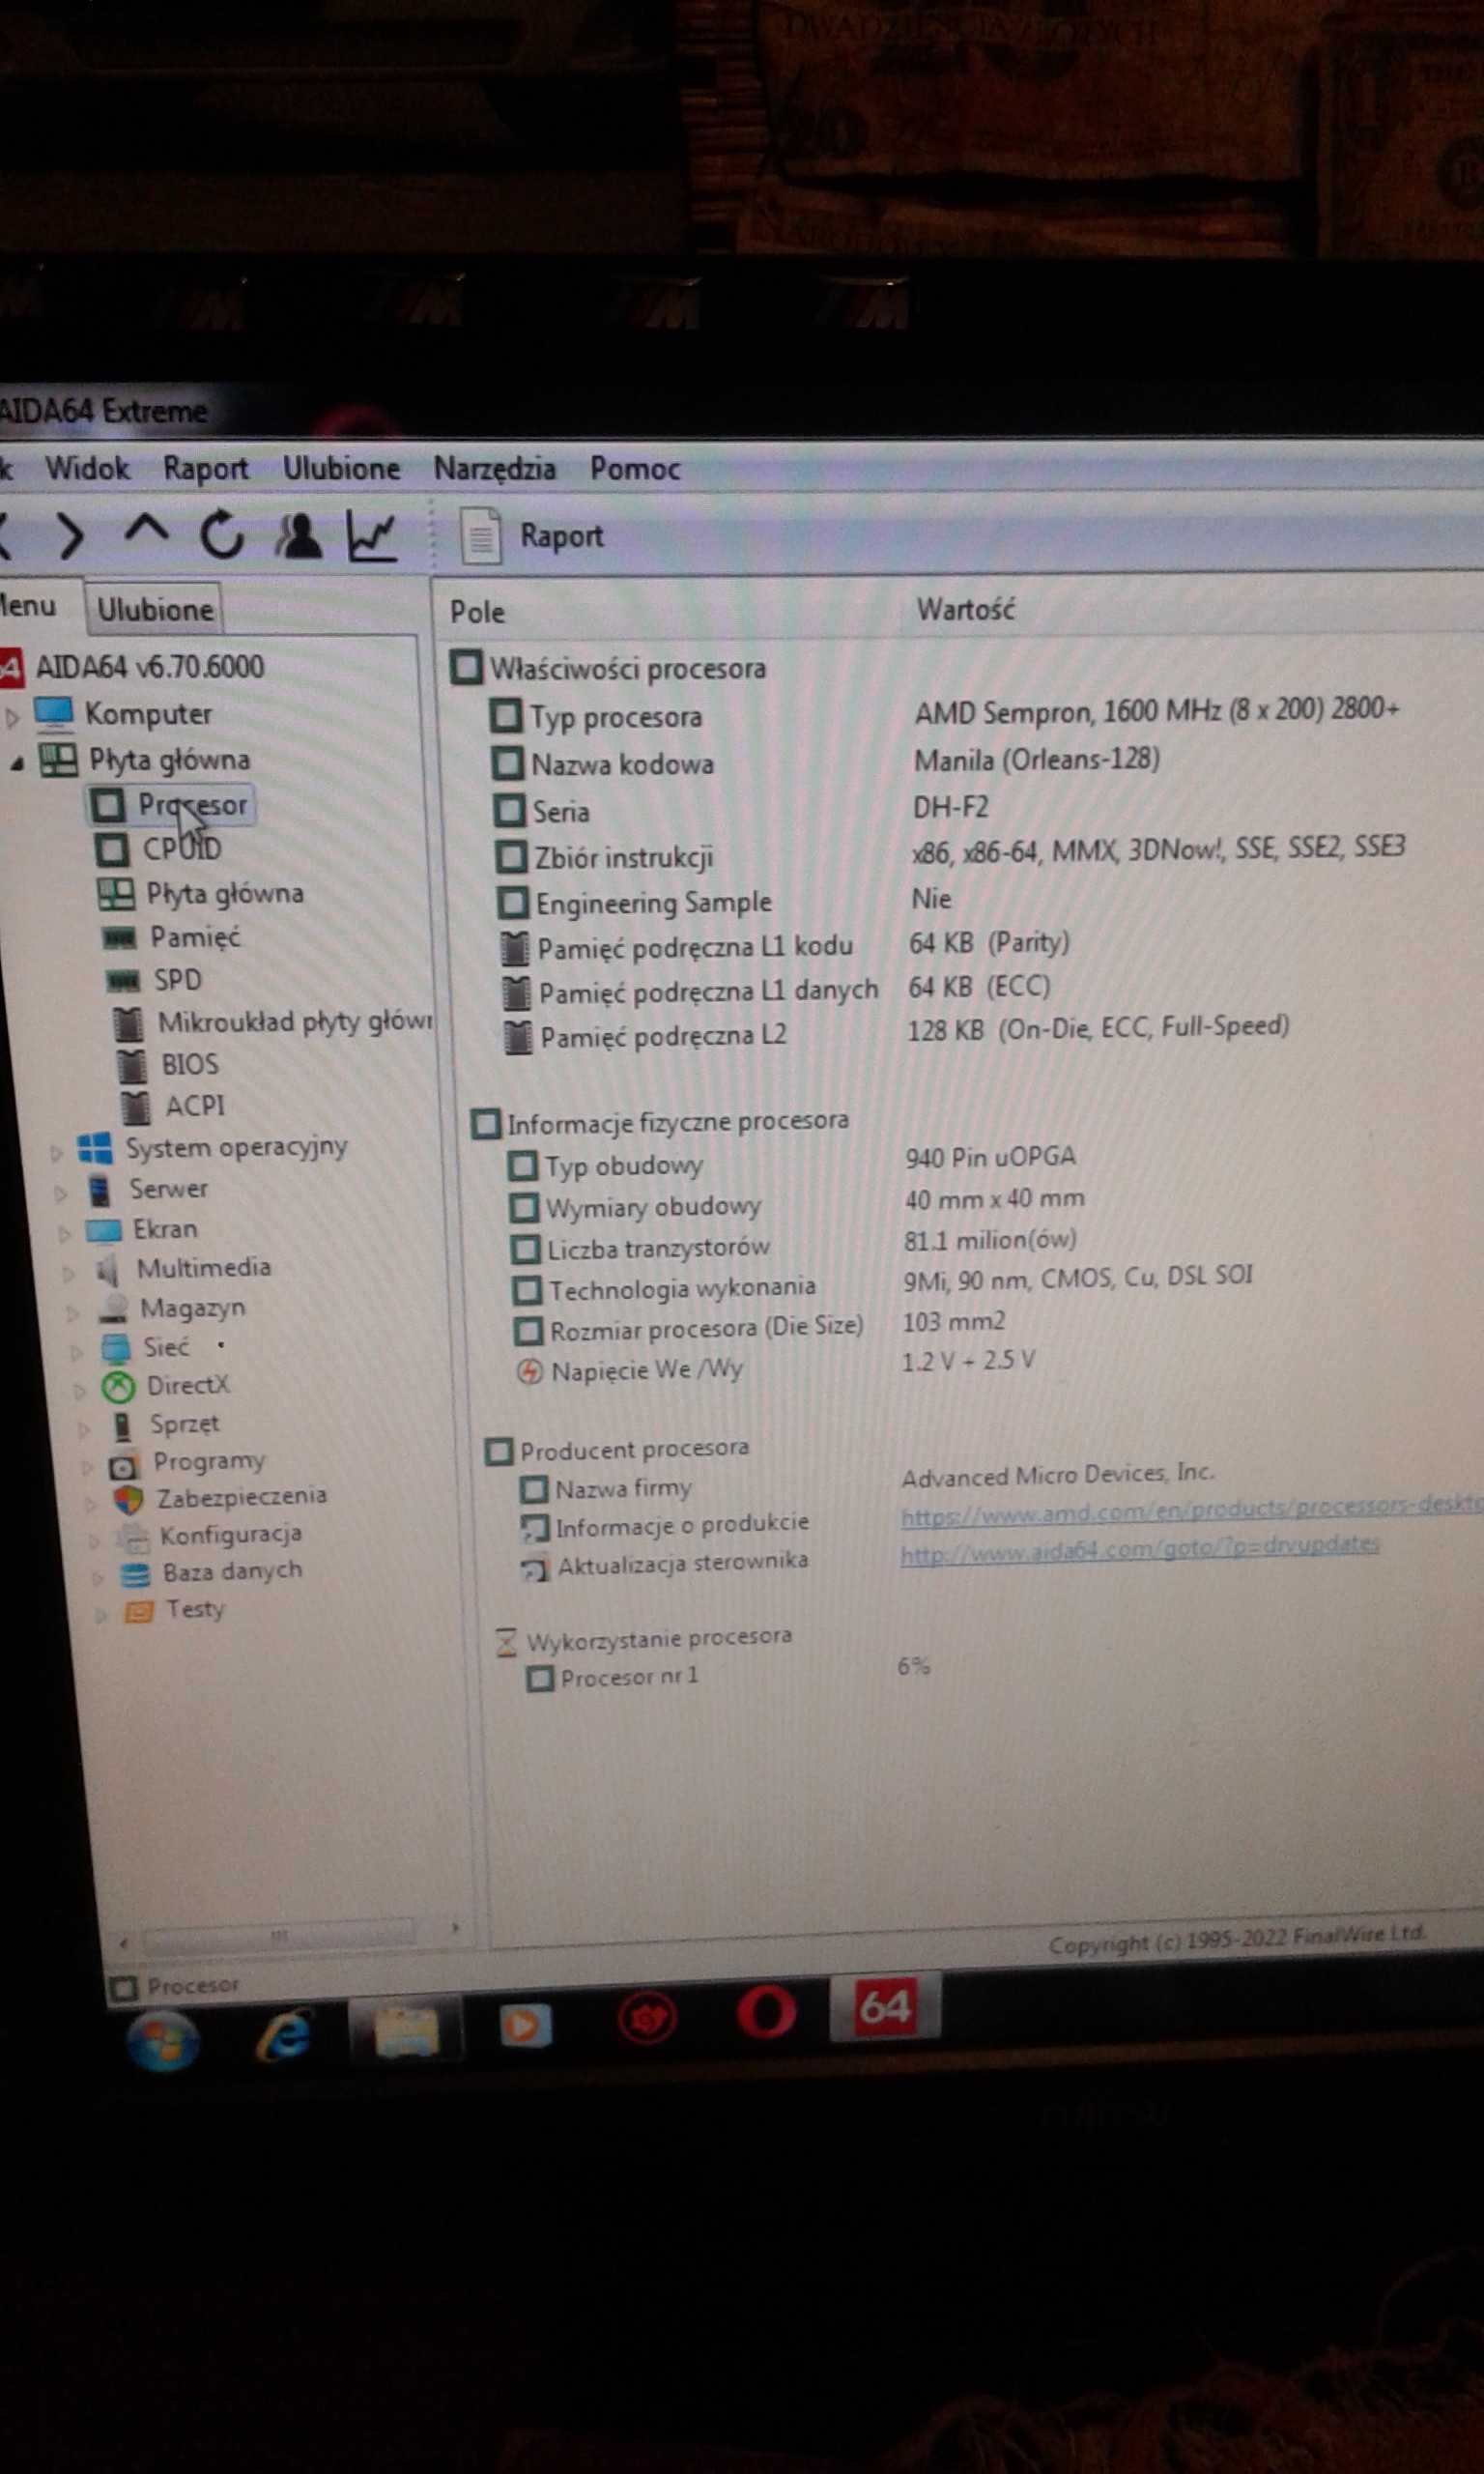This screenshot has height=2474, width=1484.
Task: Expand the Komputer tree node
Action: coord(12,716)
